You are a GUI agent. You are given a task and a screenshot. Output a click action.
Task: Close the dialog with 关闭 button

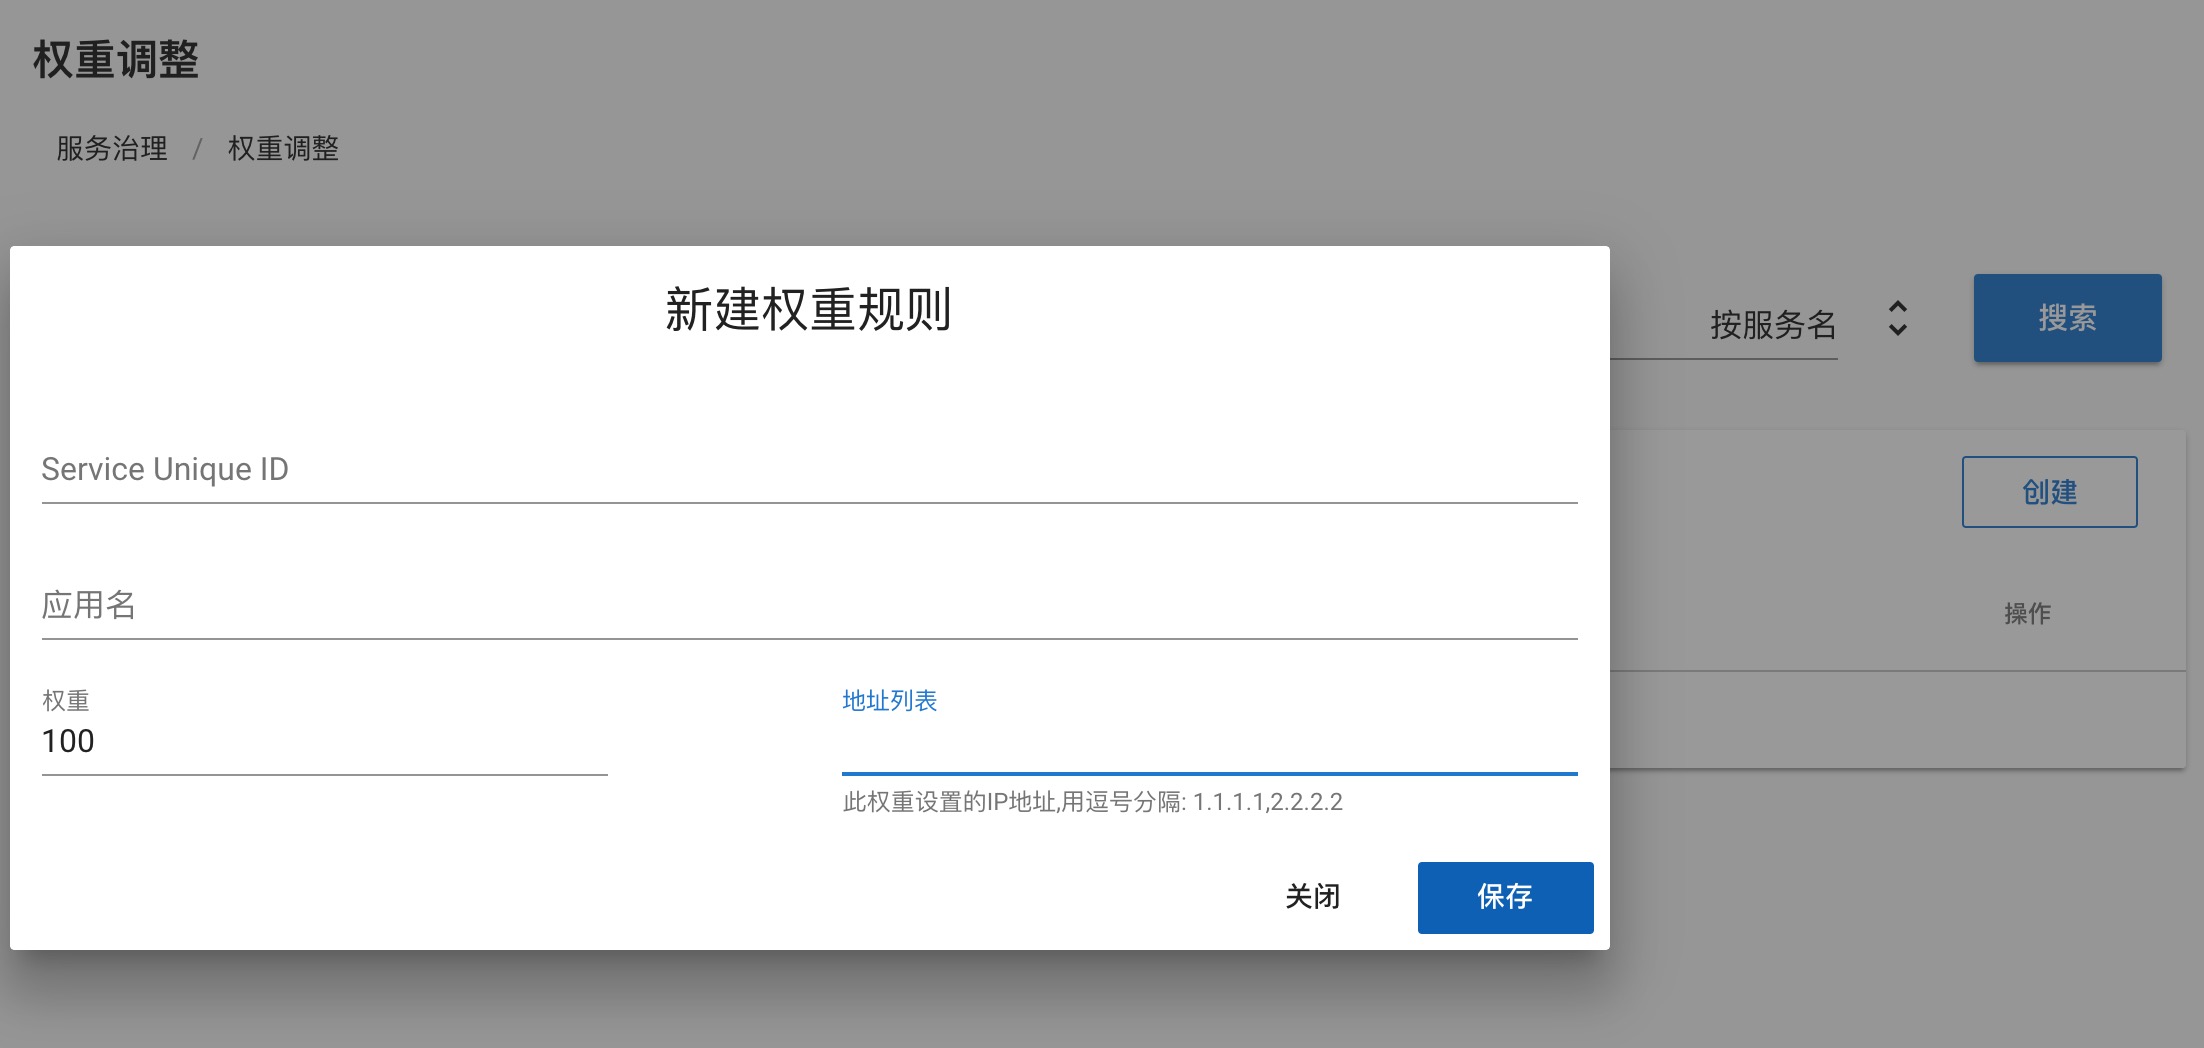pos(1312,897)
